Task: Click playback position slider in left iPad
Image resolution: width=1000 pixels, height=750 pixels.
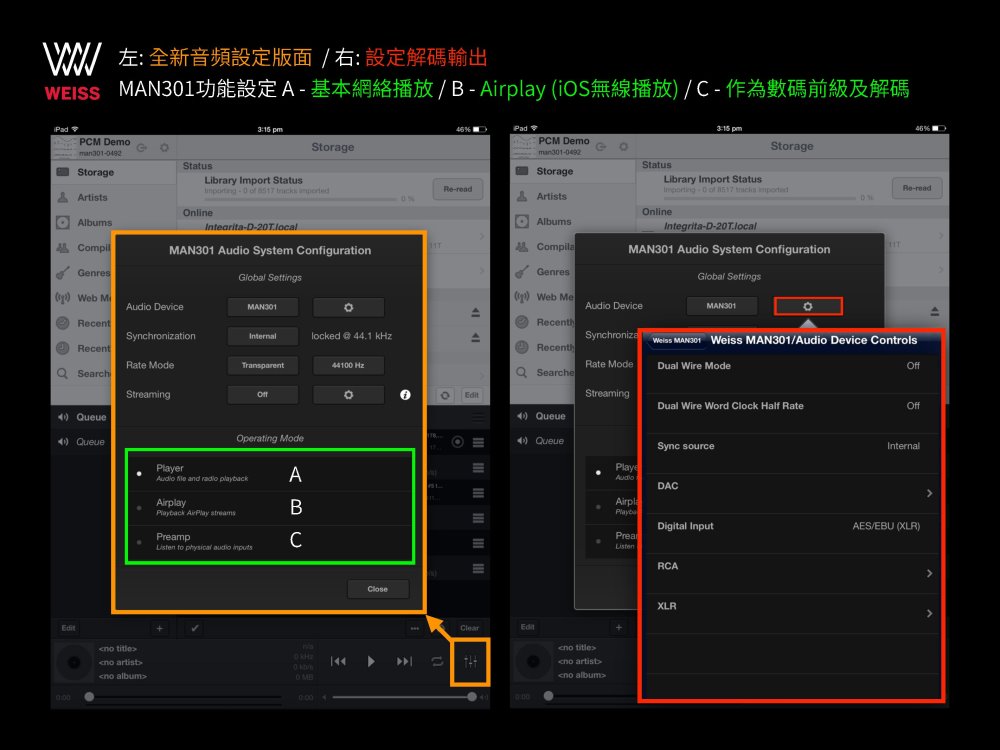Action: 185,697
